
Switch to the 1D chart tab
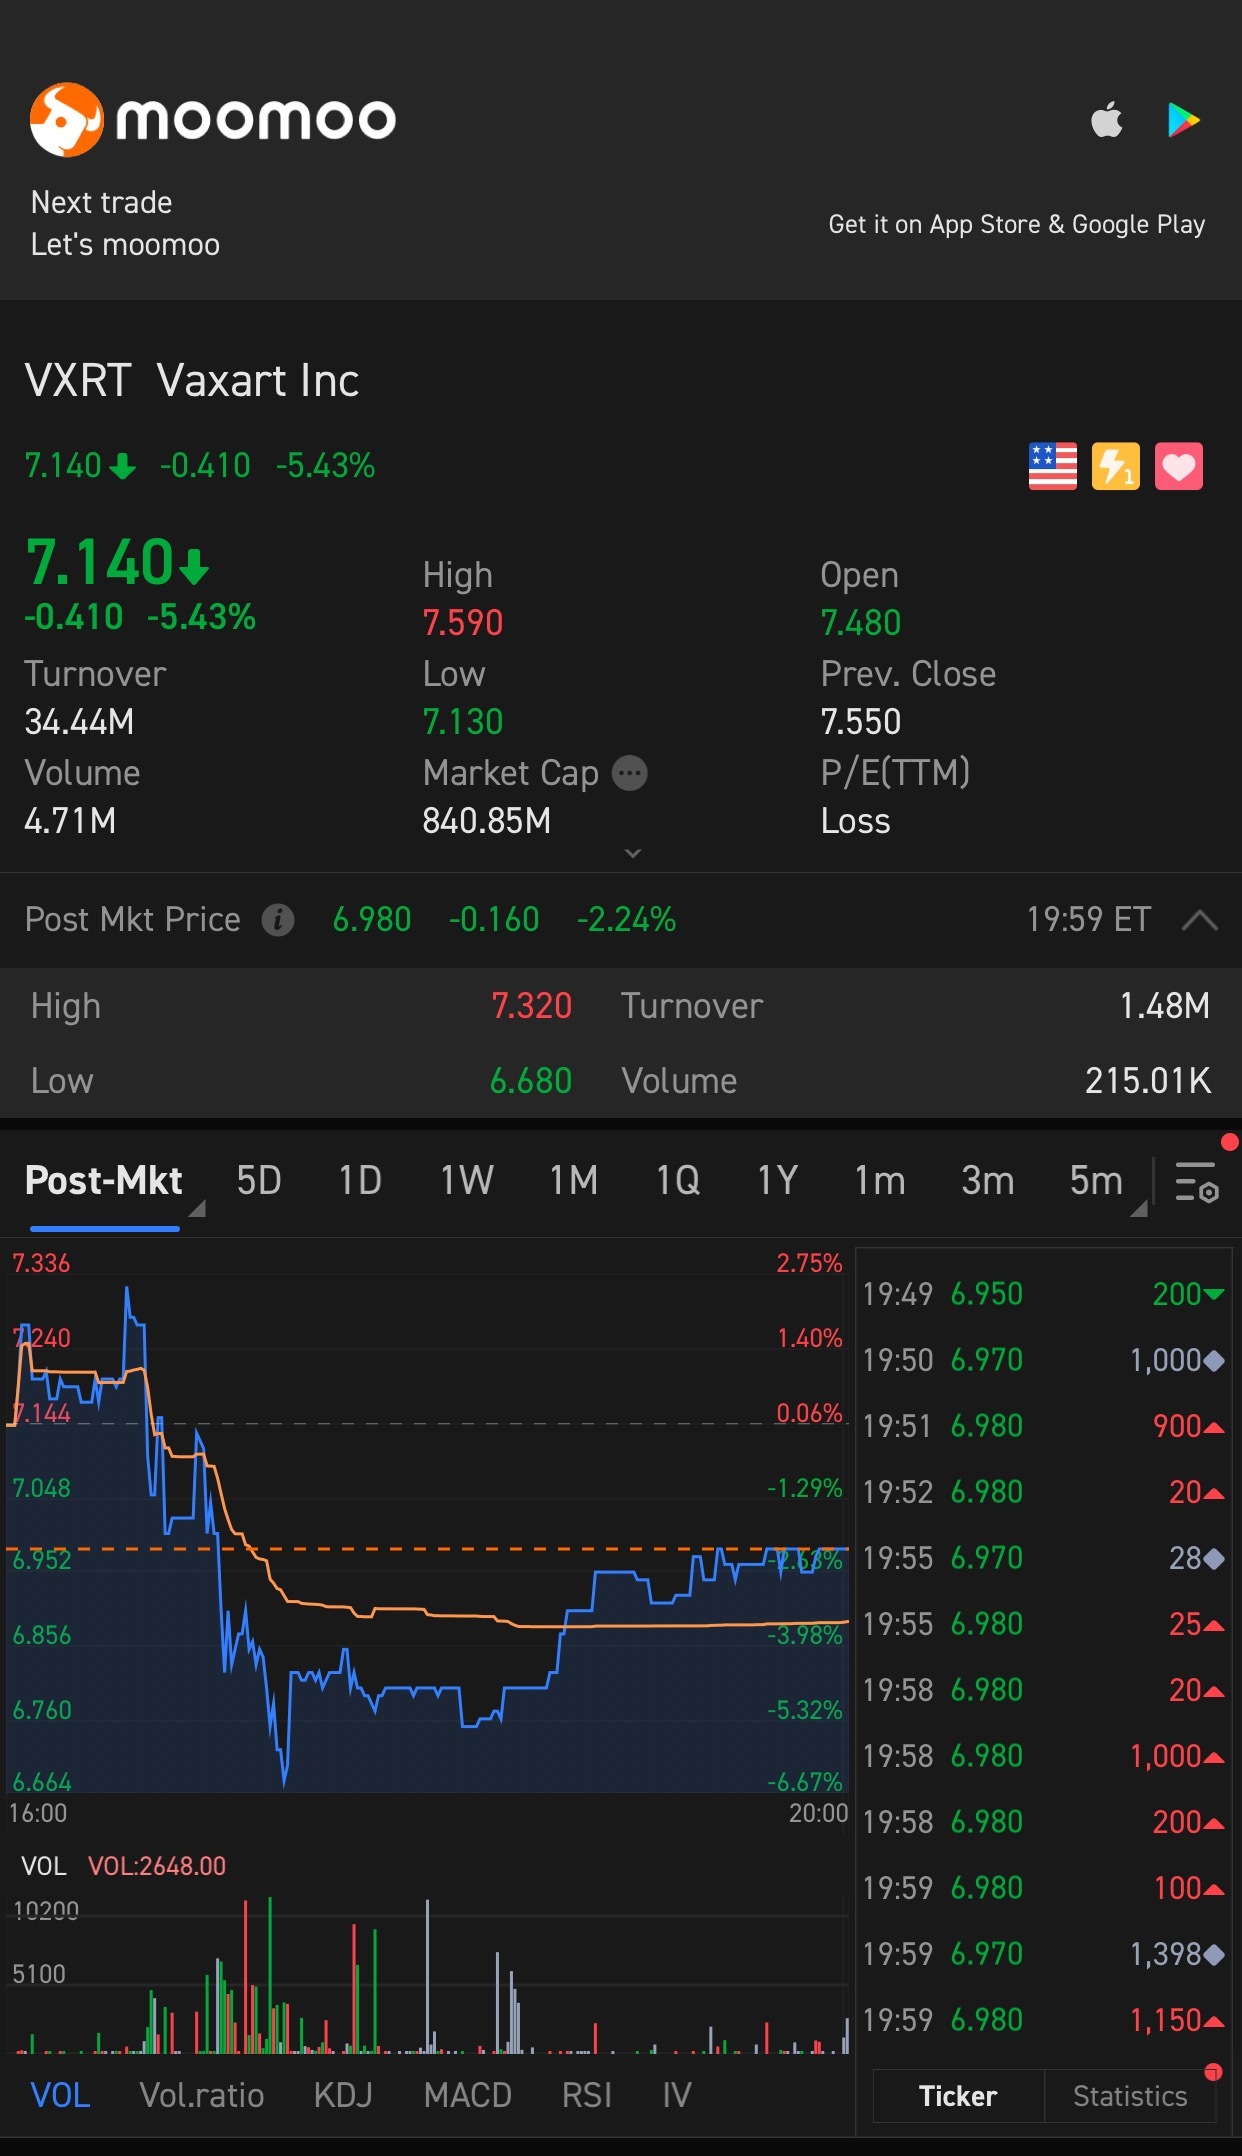[x=360, y=1181]
